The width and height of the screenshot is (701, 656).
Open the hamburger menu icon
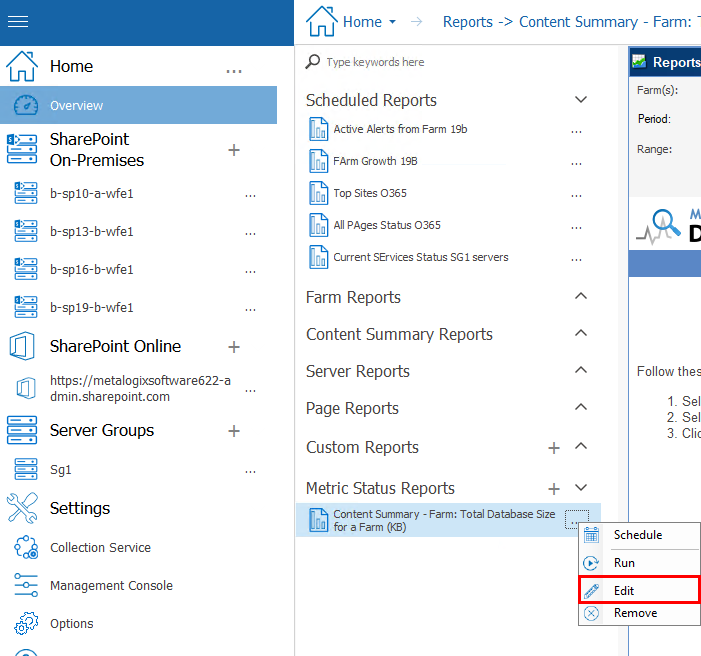click(x=18, y=22)
